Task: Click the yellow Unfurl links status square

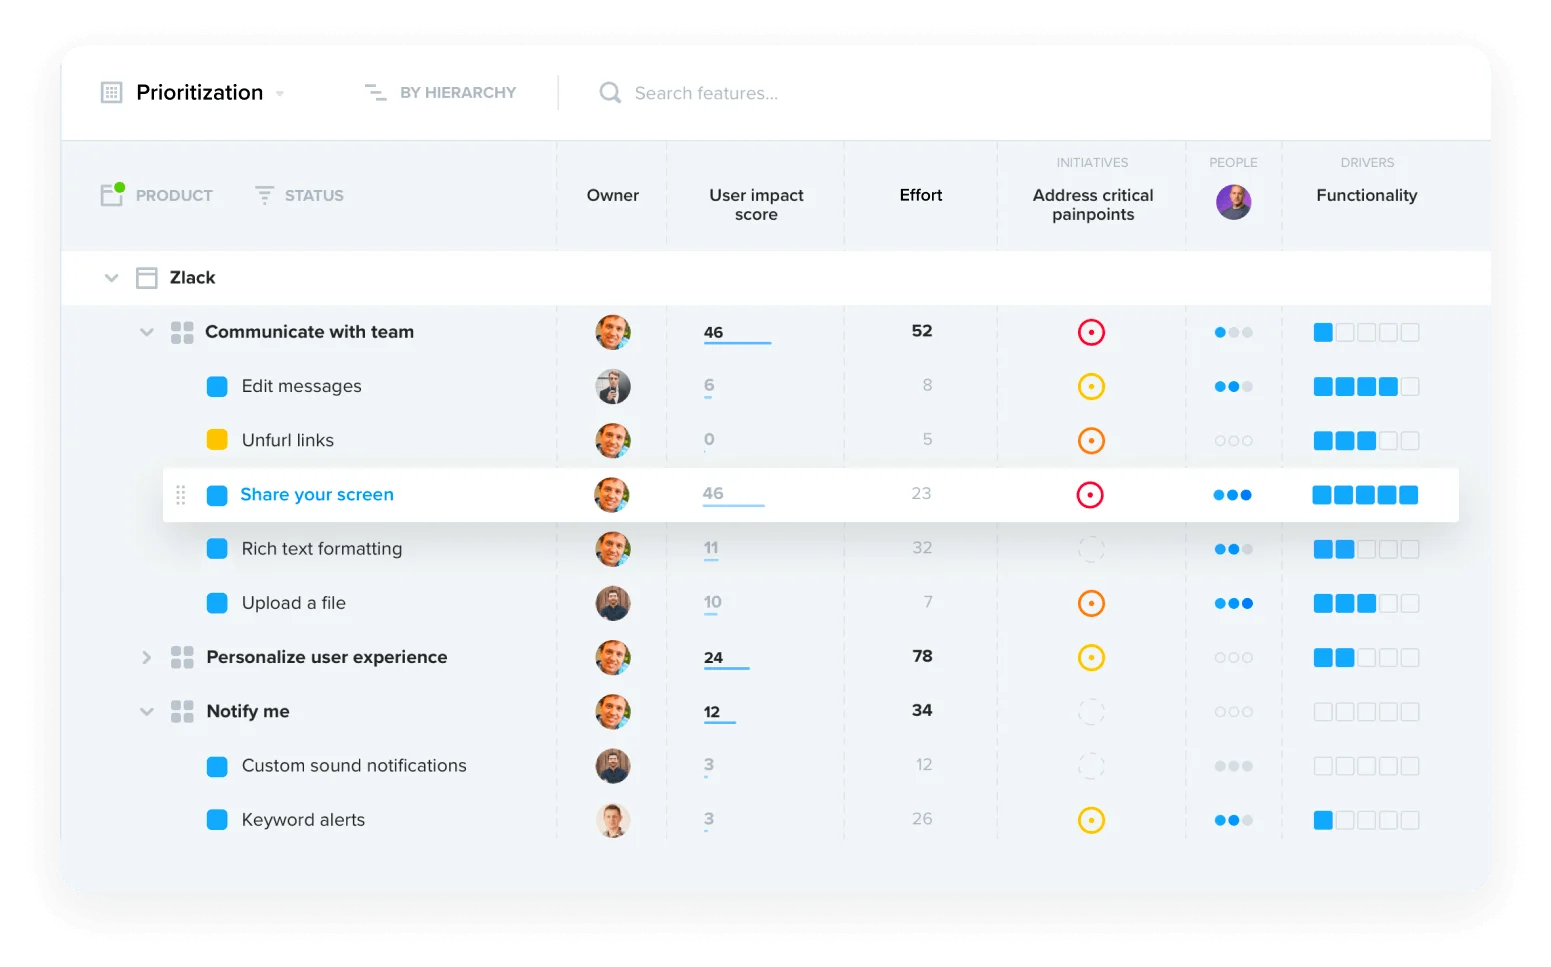Action: pyautogui.click(x=217, y=440)
